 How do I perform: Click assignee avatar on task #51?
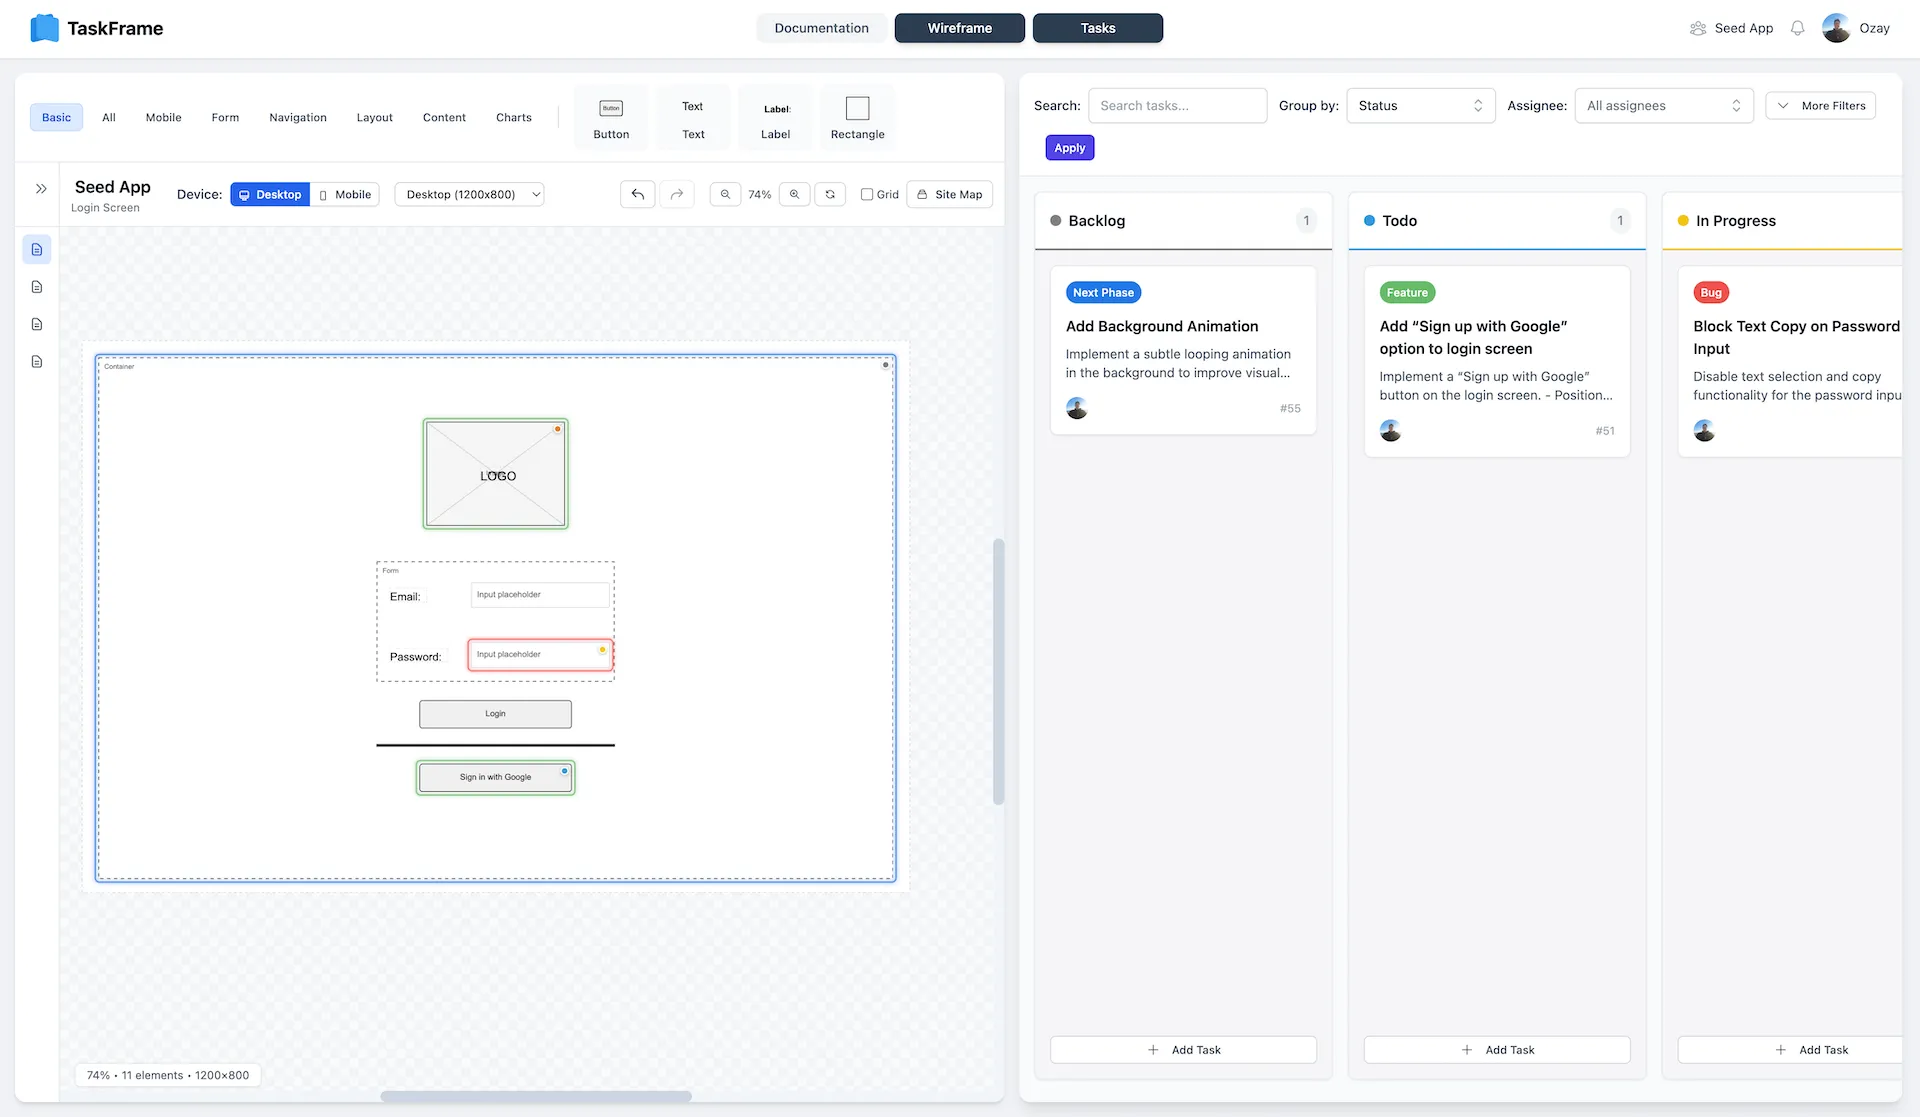coord(1390,430)
